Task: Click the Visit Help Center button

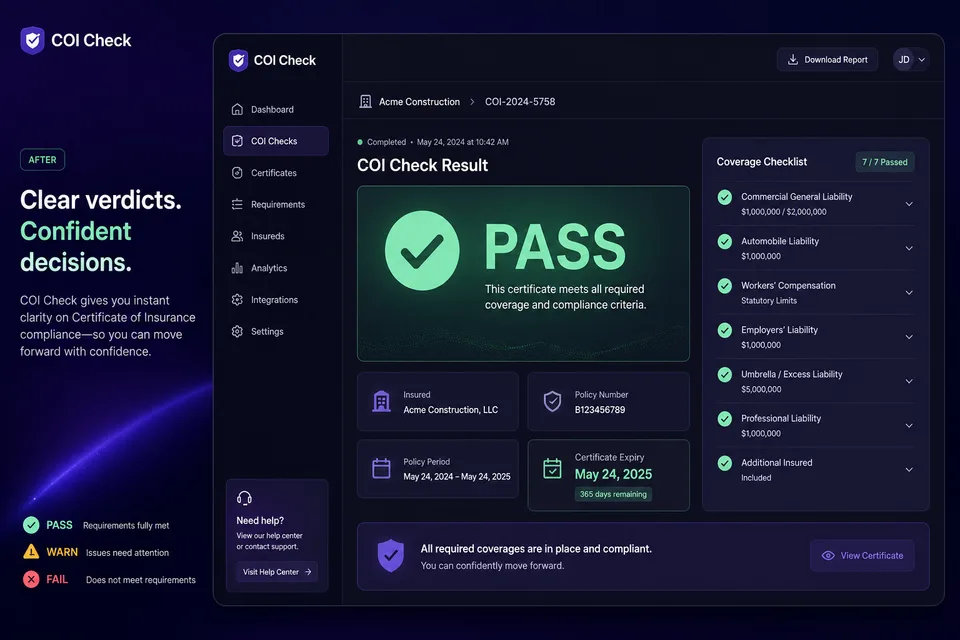Action: click(277, 571)
